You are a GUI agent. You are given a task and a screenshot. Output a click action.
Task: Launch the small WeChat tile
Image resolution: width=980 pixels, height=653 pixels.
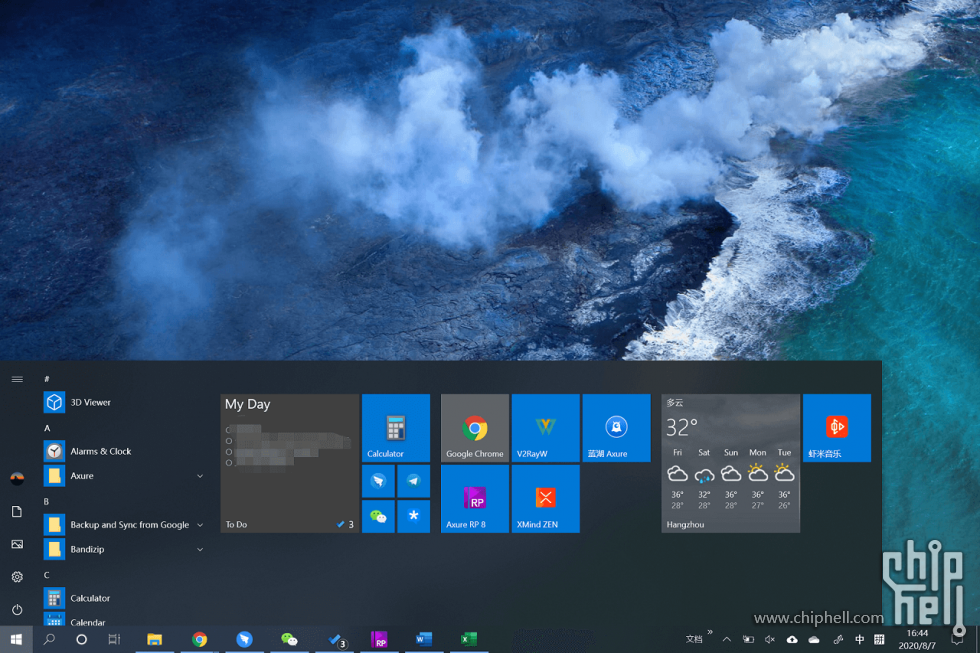click(x=378, y=516)
